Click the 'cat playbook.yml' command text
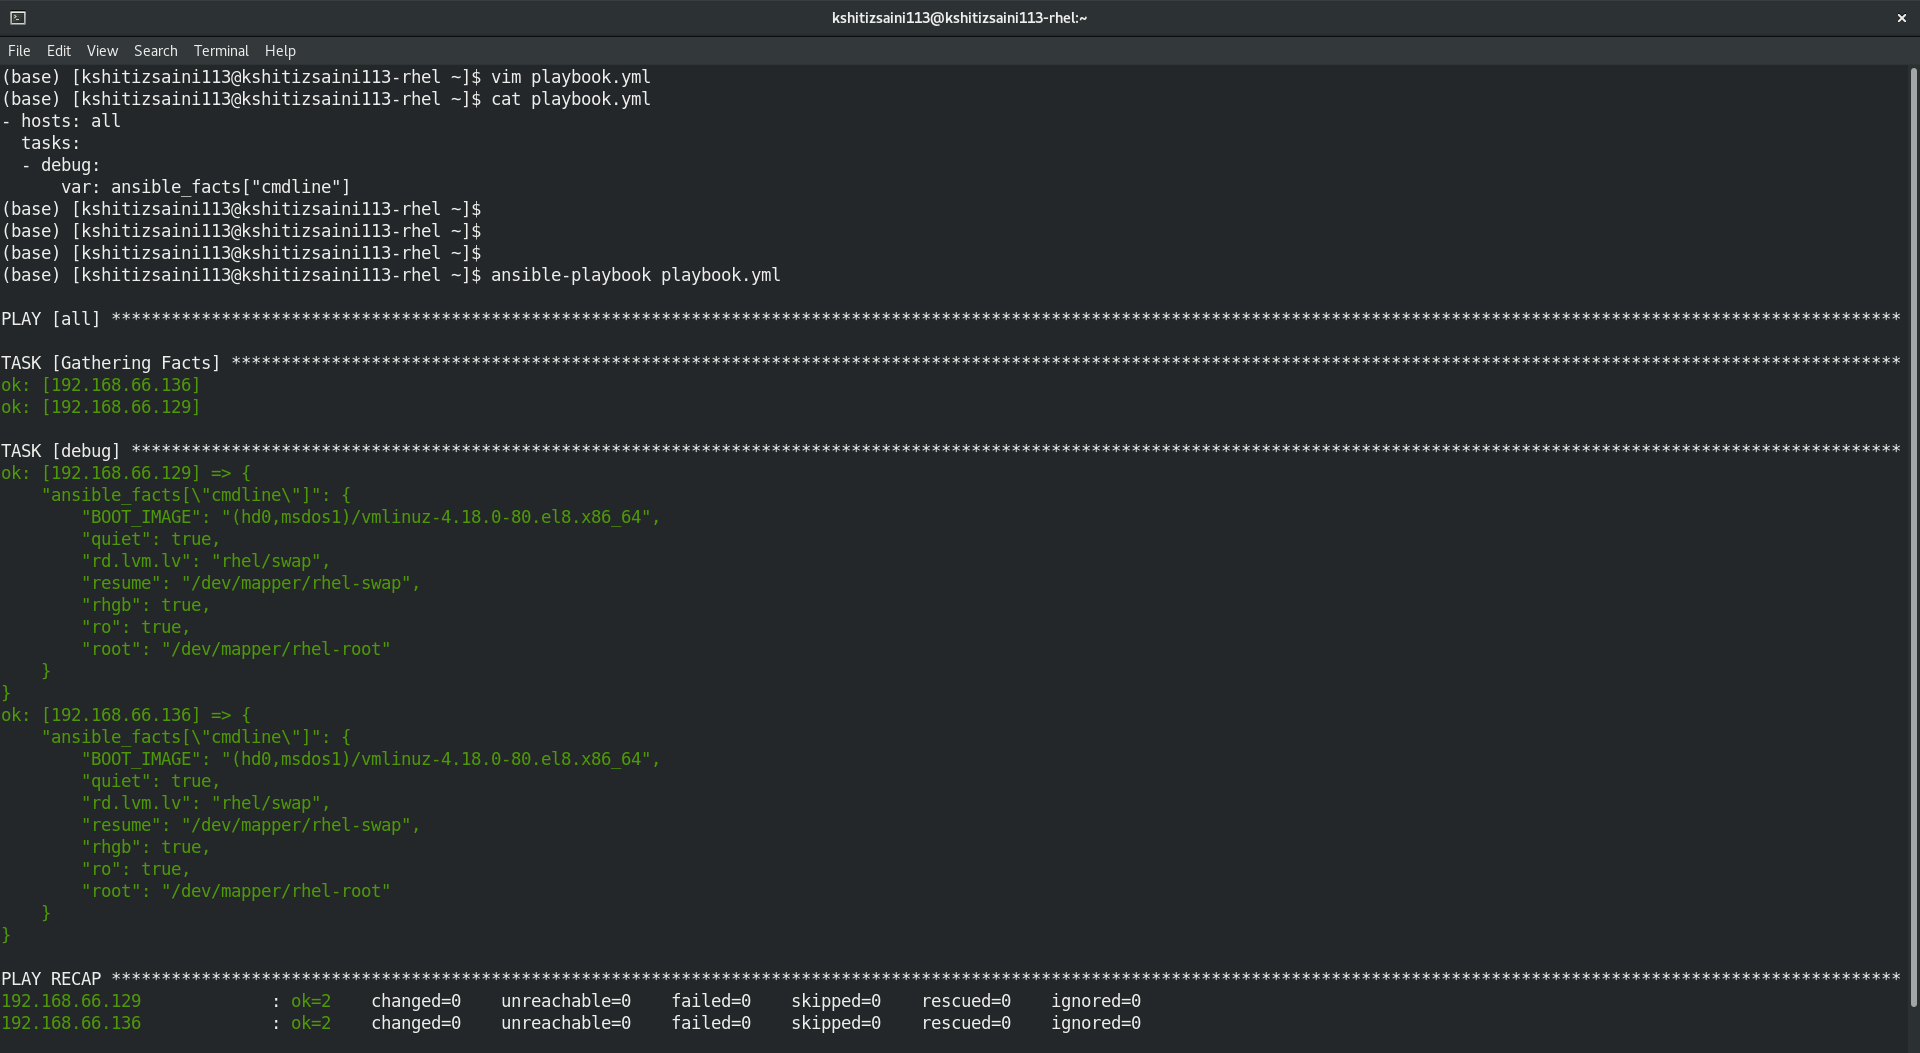The width and height of the screenshot is (1920, 1053). pyautogui.click(x=570, y=99)
